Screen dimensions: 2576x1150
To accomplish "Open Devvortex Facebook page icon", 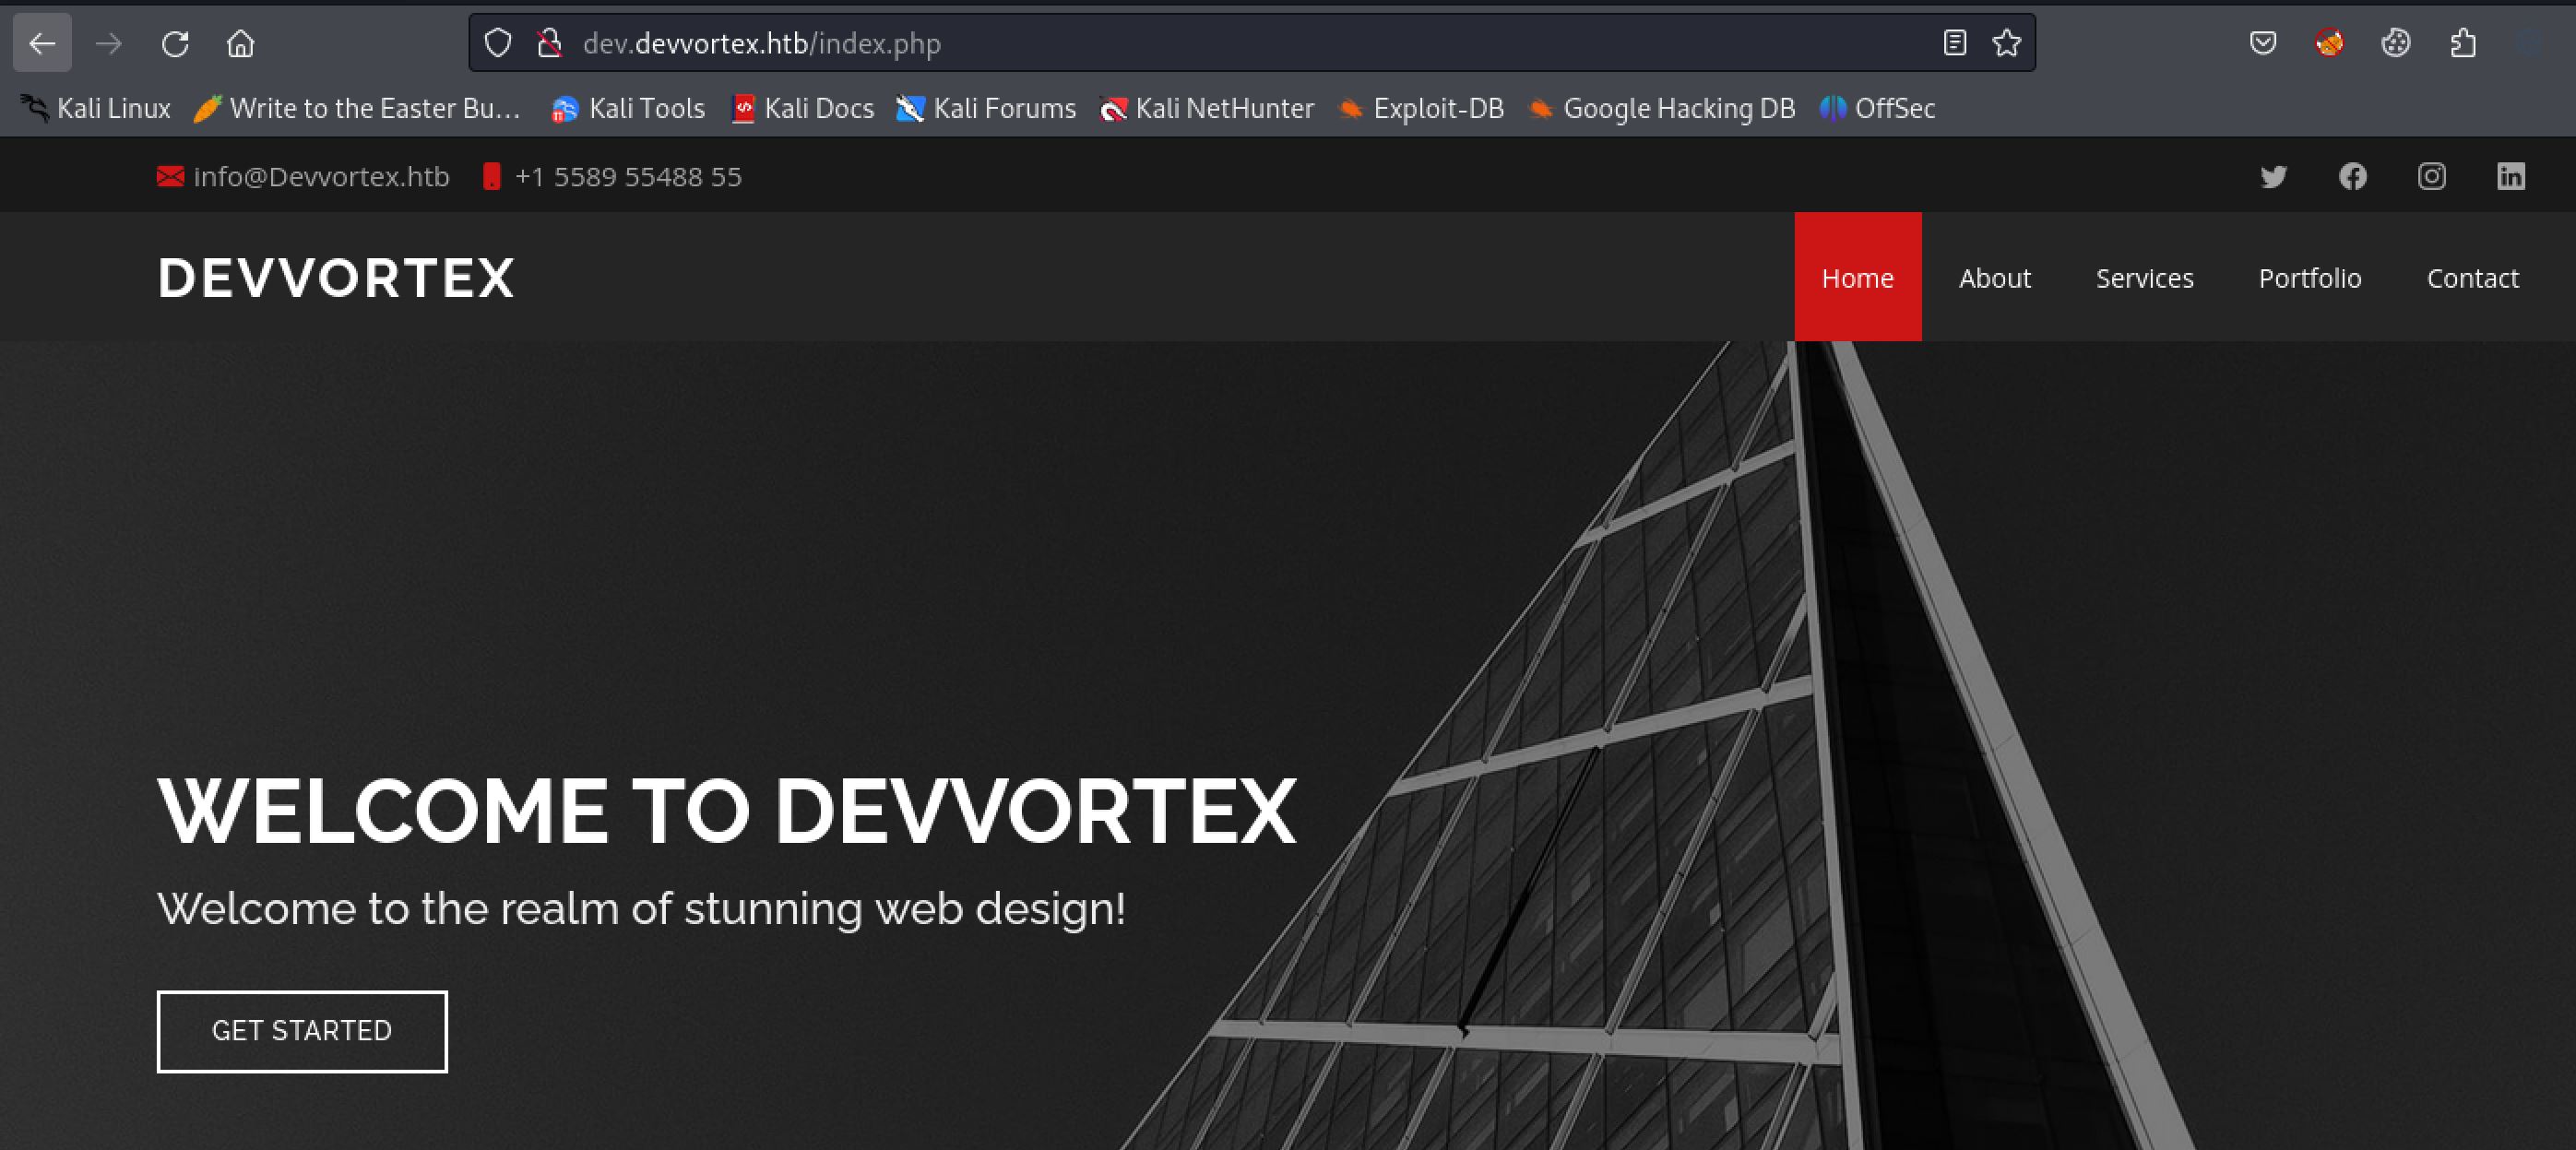I will [x=2353, y=177].
